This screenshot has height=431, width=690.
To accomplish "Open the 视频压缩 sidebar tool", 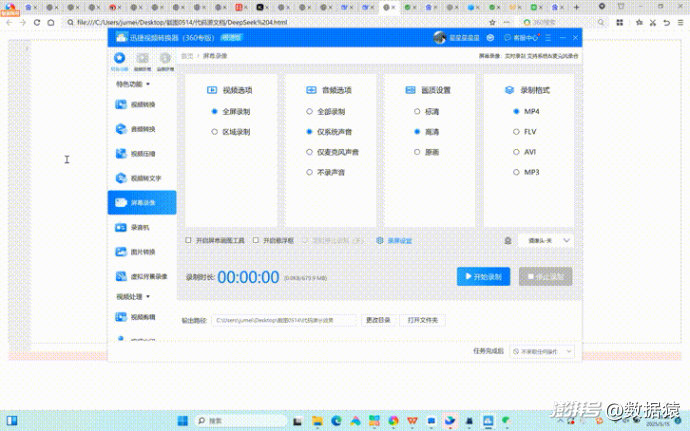I will point(142,154).
